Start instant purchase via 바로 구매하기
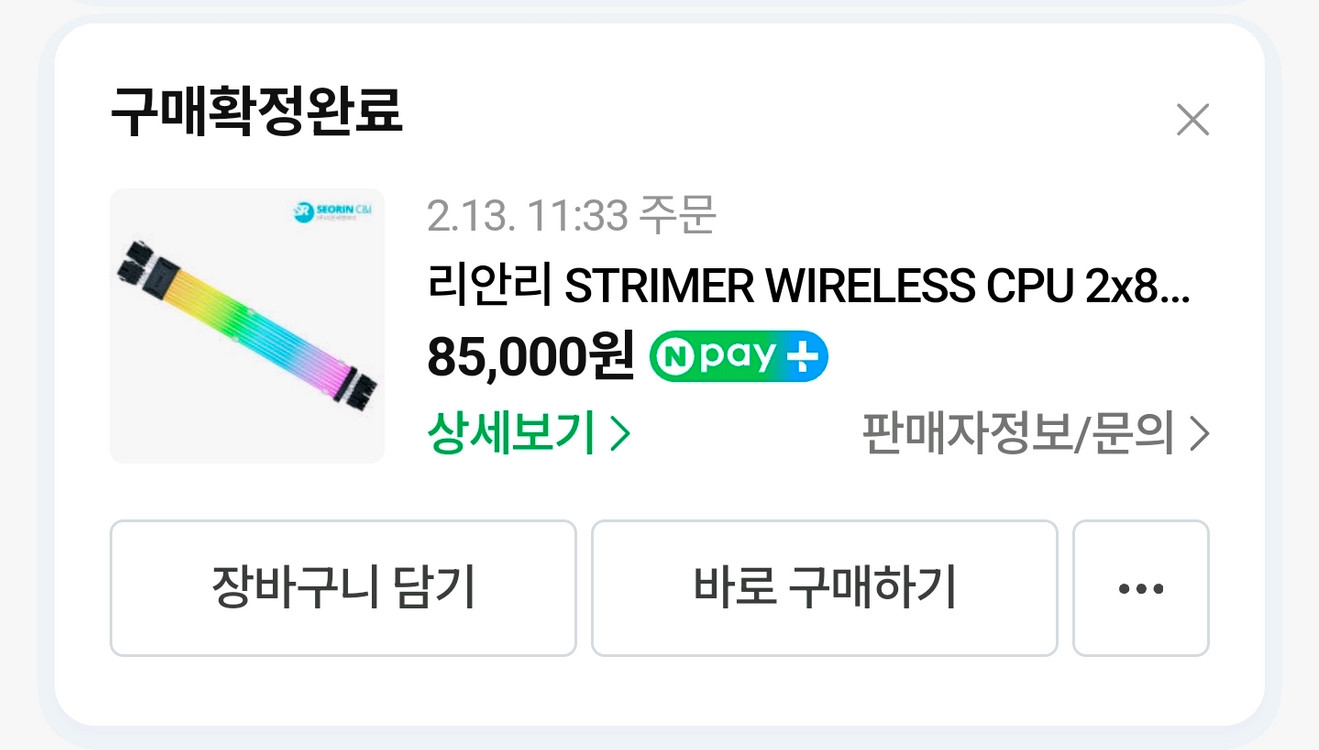 (825, 589)
